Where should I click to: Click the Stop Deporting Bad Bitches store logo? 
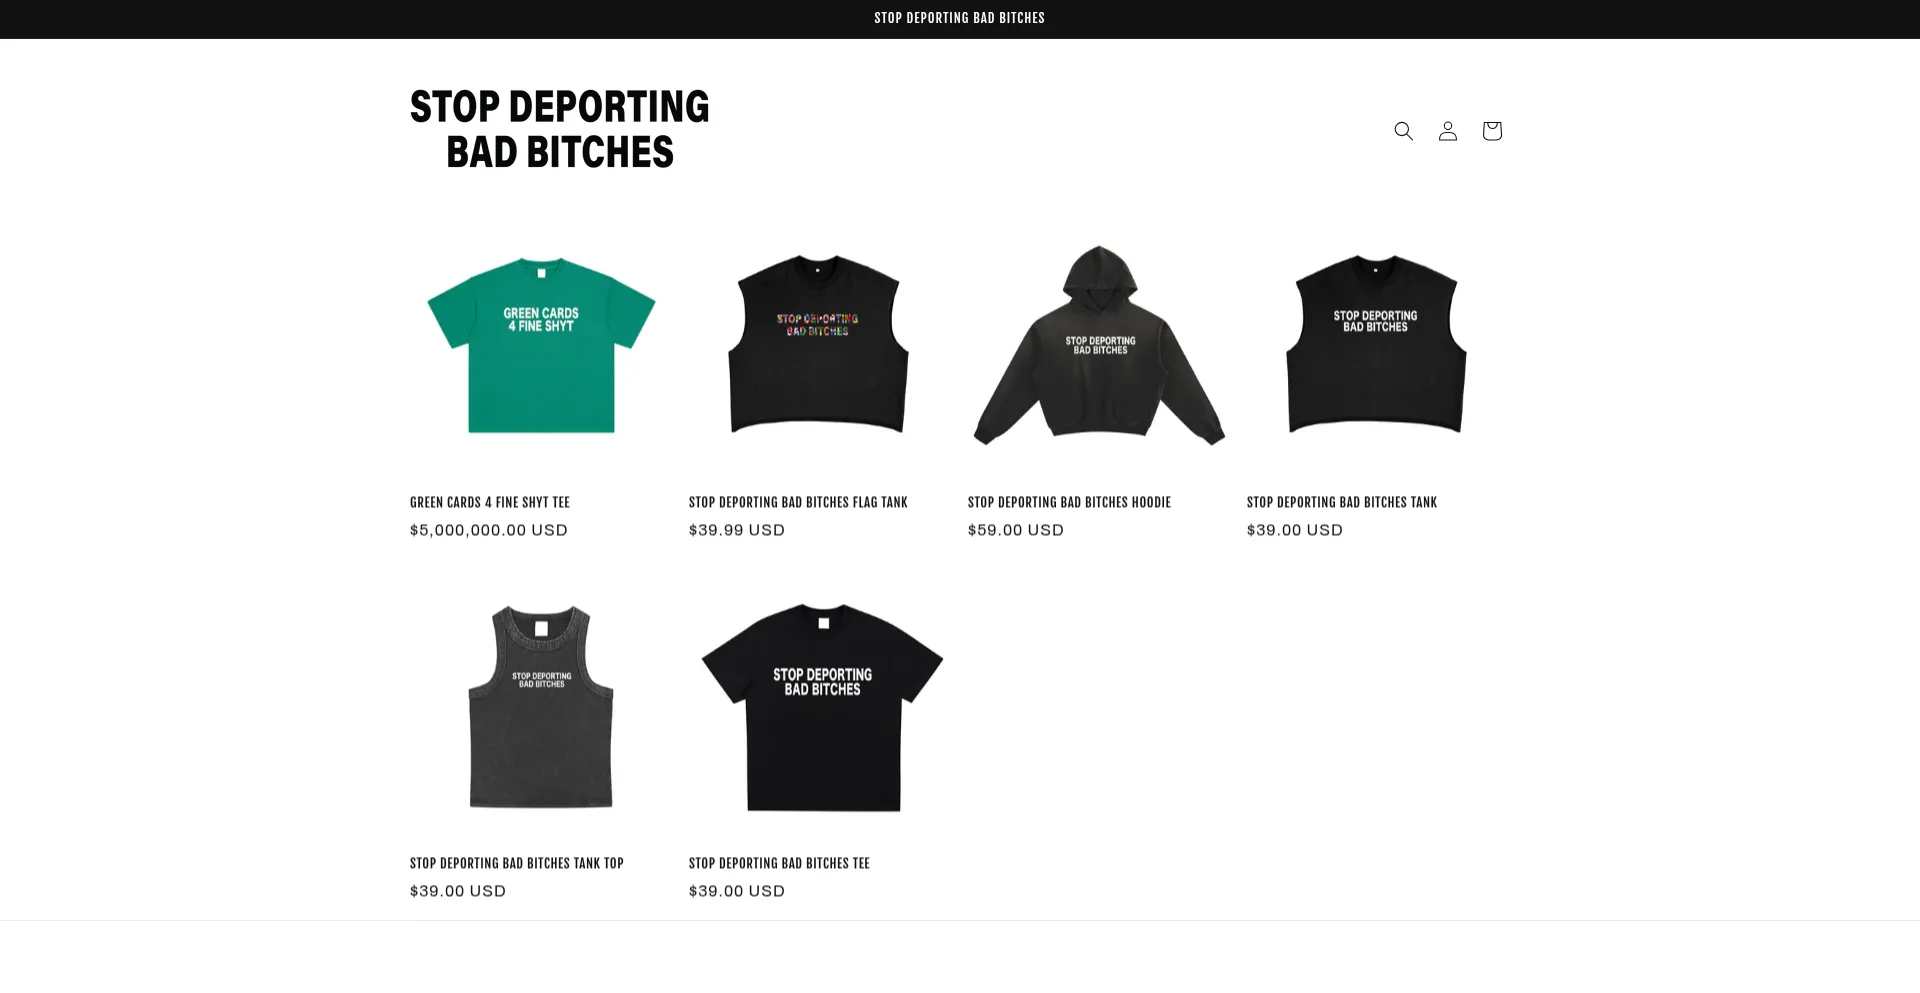click(x=560, y=130)
